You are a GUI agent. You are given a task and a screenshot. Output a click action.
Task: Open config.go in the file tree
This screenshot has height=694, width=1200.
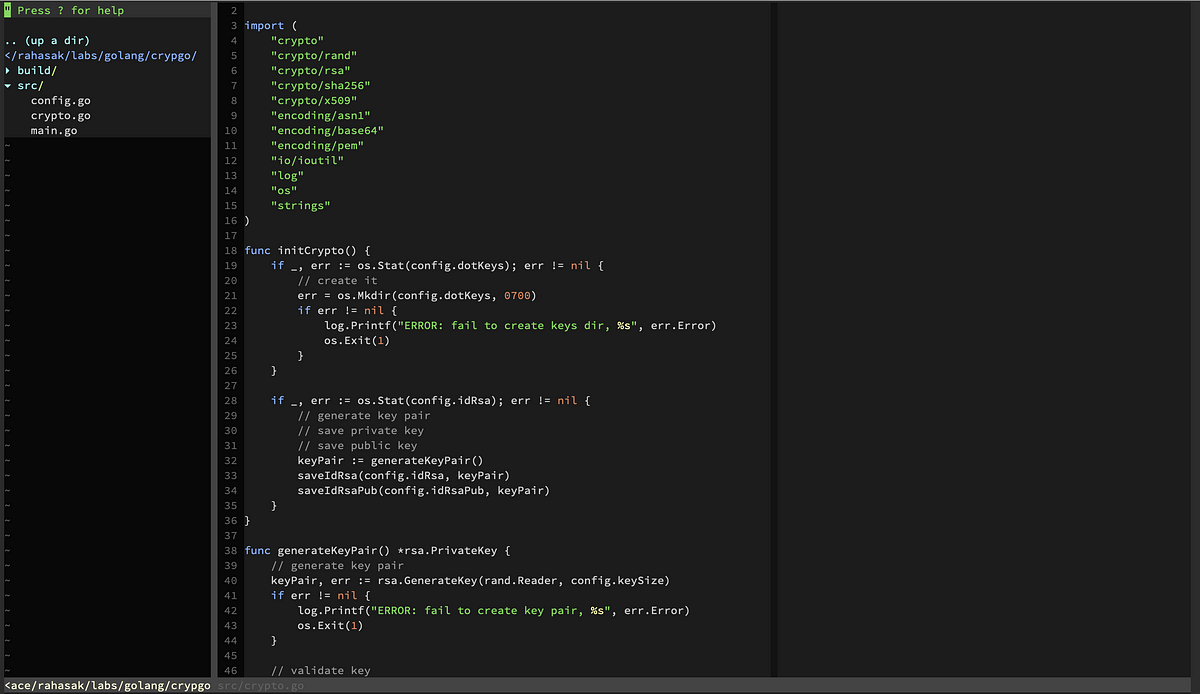[x=61, y=101]
